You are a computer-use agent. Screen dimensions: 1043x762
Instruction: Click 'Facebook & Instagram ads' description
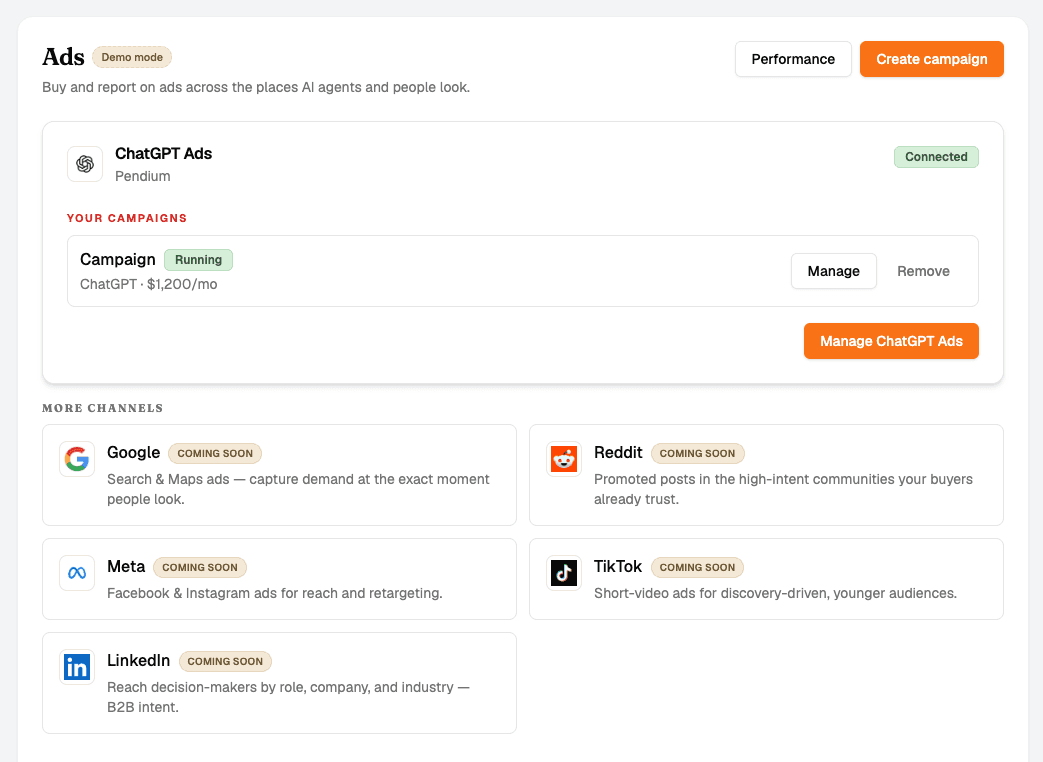[275, 593]
